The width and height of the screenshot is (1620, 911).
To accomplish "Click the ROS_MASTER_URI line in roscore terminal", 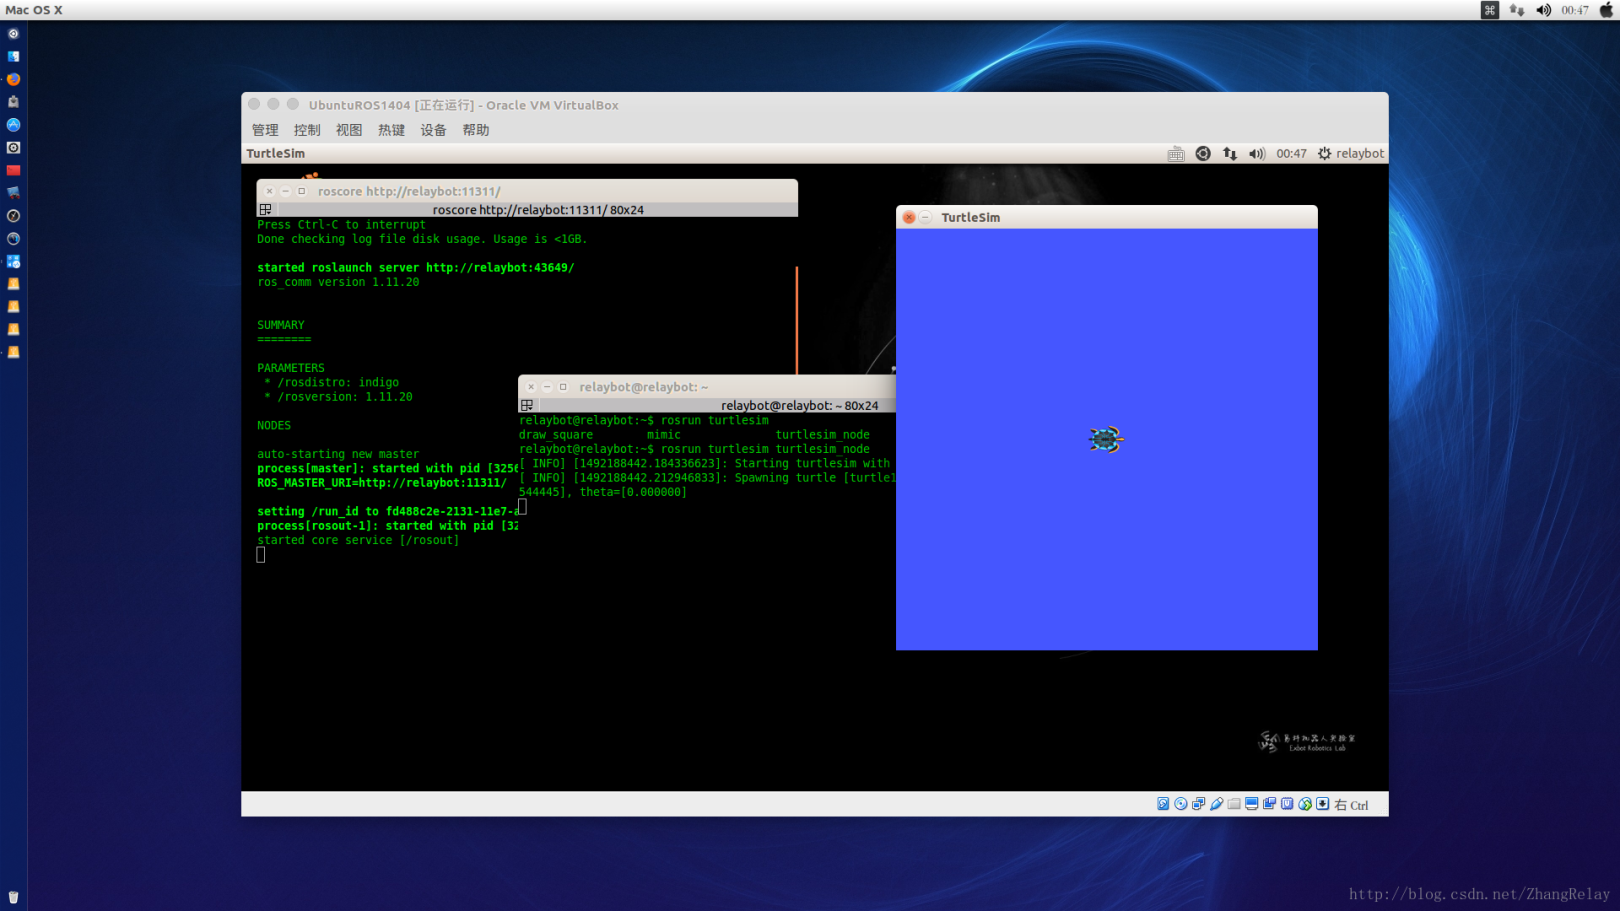I will (x=381, y=483).
